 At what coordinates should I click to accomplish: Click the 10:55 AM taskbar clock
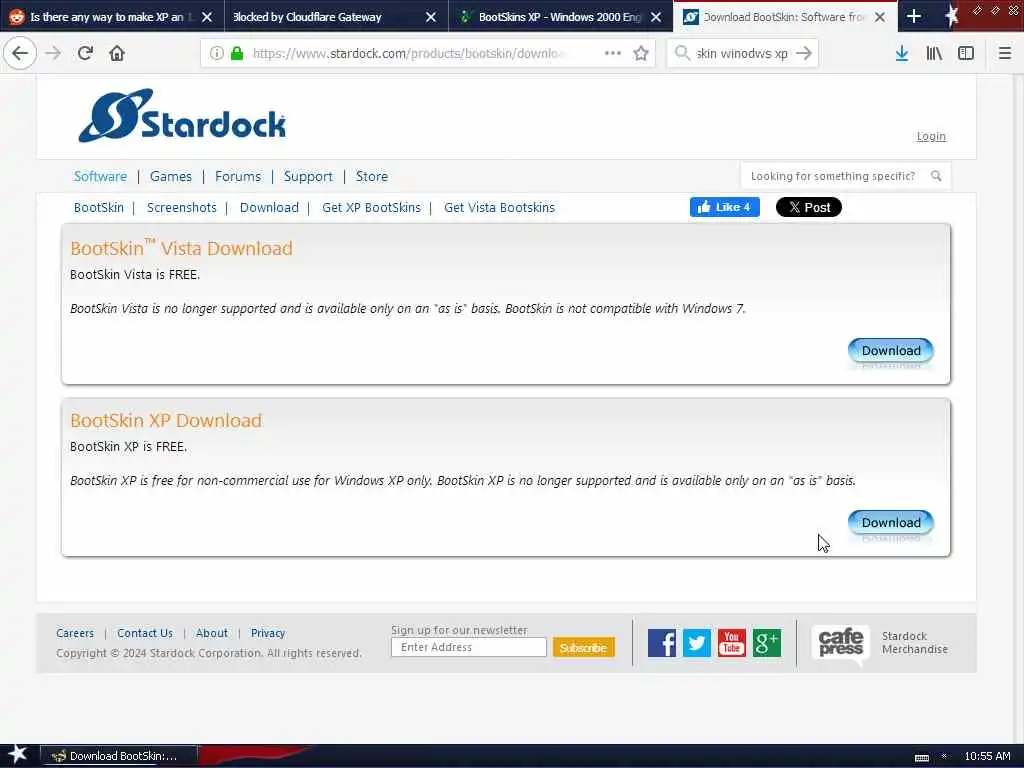pyautogui.click(x=987, y=756)
